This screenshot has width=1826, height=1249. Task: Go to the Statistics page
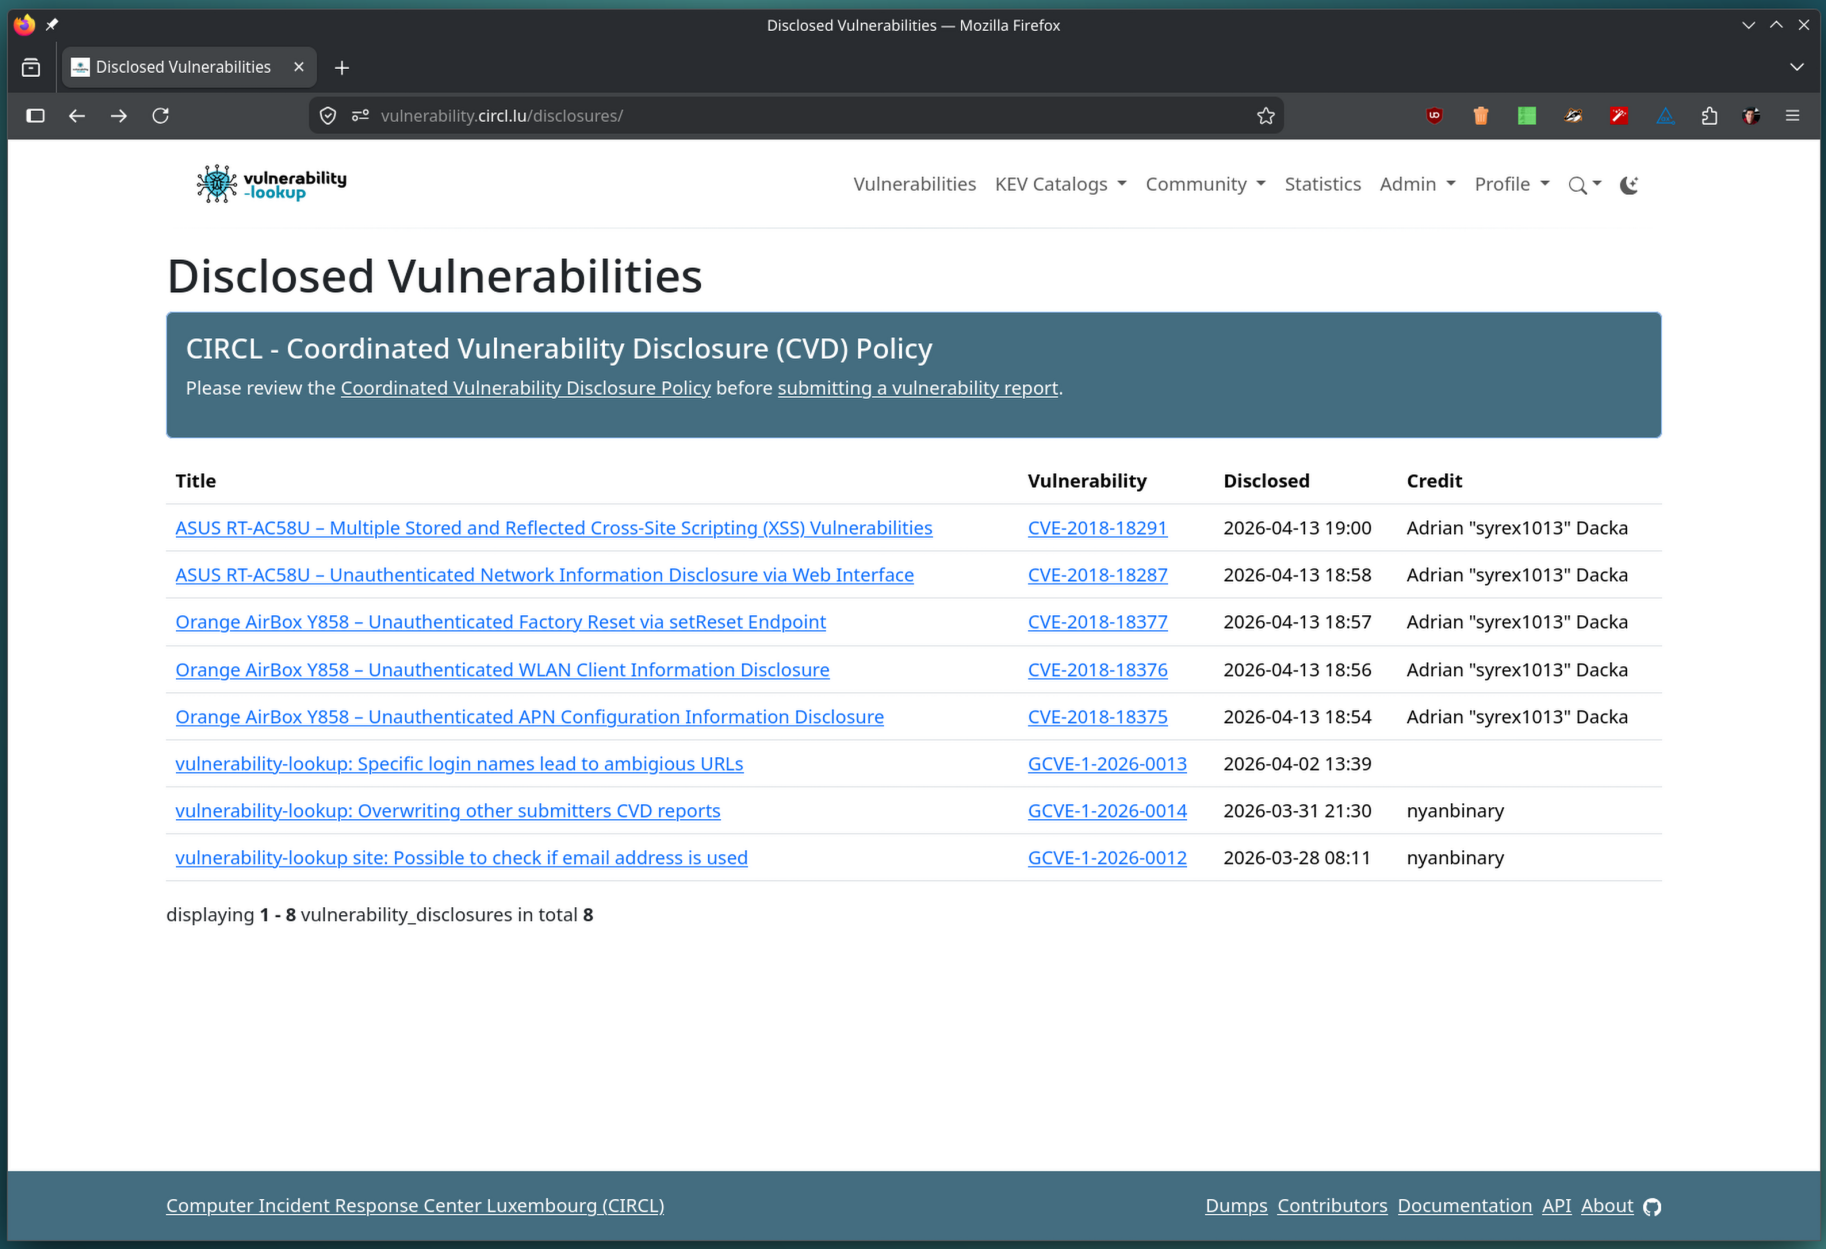pos(1322,184)
